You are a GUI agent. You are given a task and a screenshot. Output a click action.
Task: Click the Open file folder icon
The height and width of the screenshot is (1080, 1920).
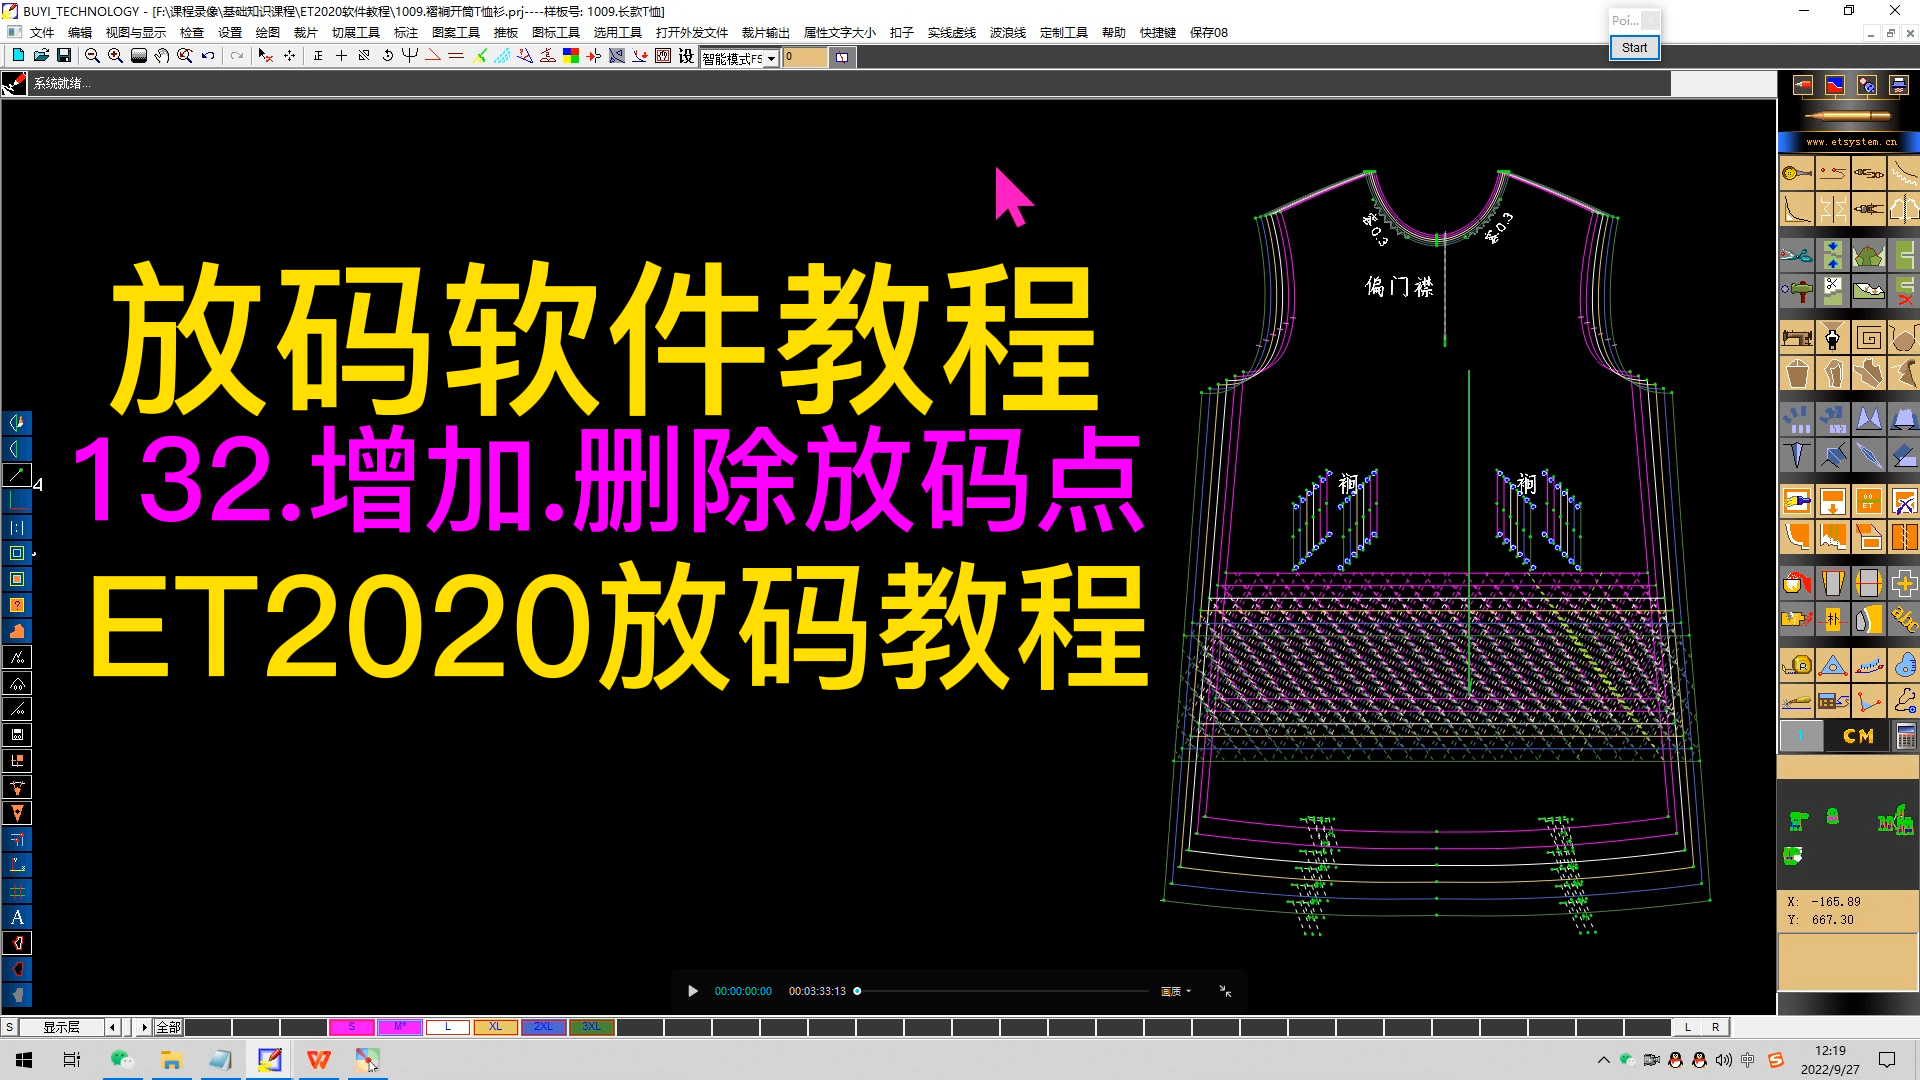pos(41,56)
